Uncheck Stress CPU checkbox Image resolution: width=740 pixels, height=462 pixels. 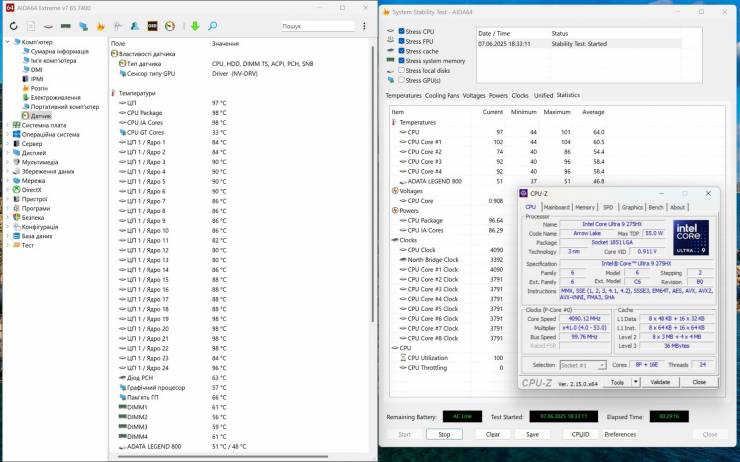pos(401,31)
